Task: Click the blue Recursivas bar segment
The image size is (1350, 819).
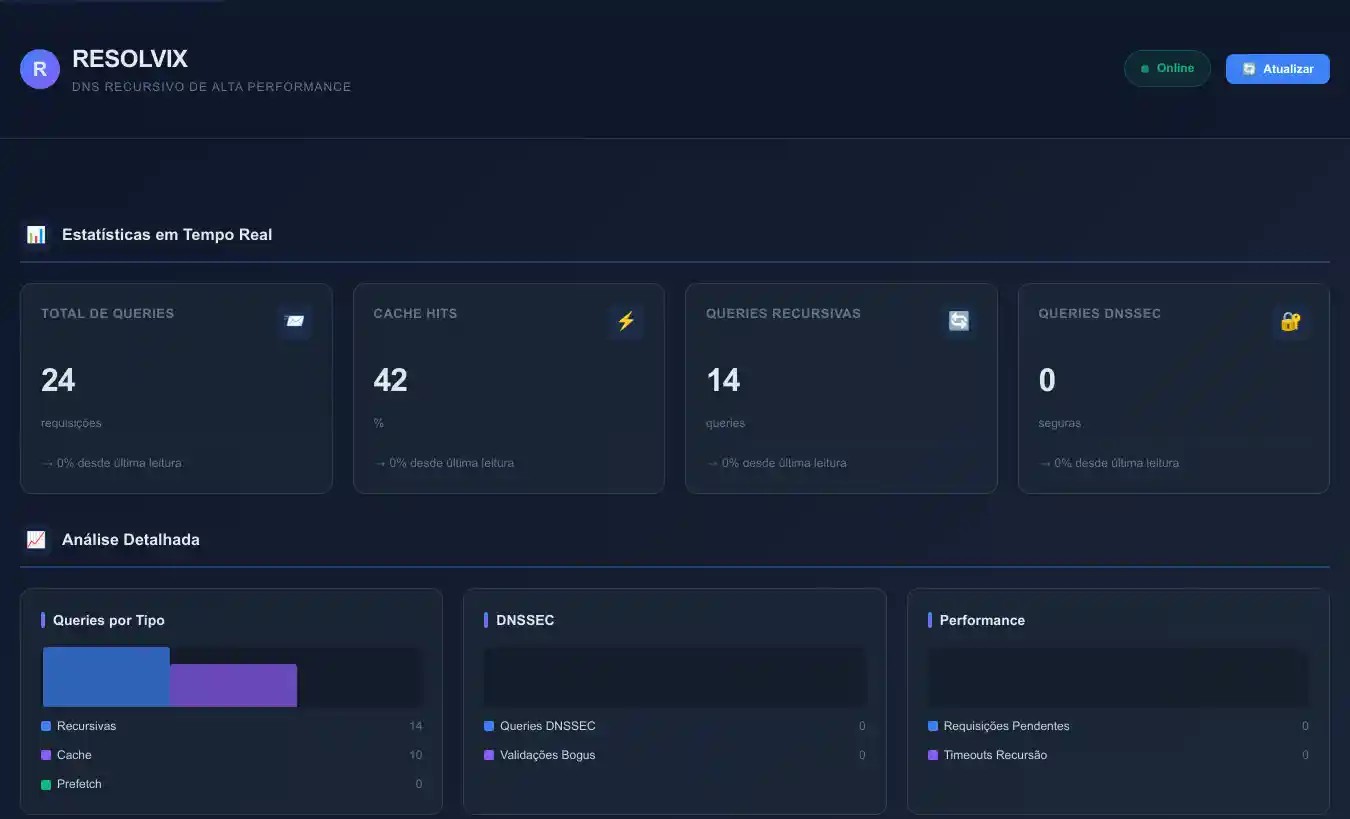Action: (106, 677)
